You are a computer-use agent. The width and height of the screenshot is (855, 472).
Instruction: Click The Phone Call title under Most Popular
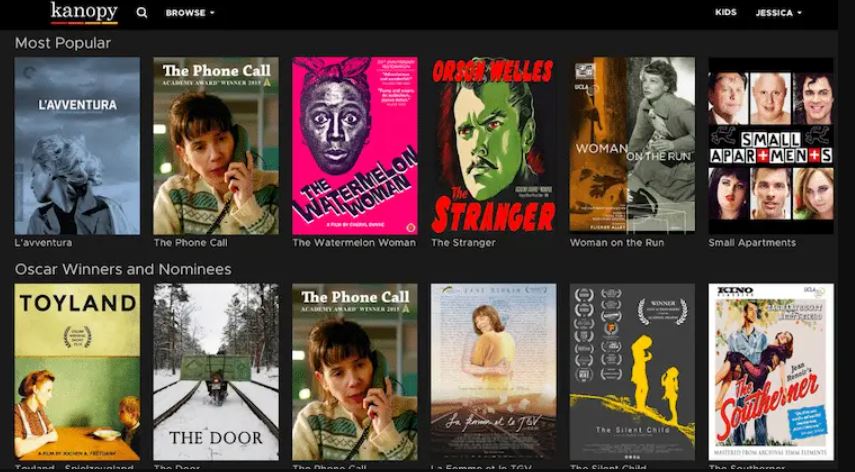pyautogui.click(x=190, y=243)
